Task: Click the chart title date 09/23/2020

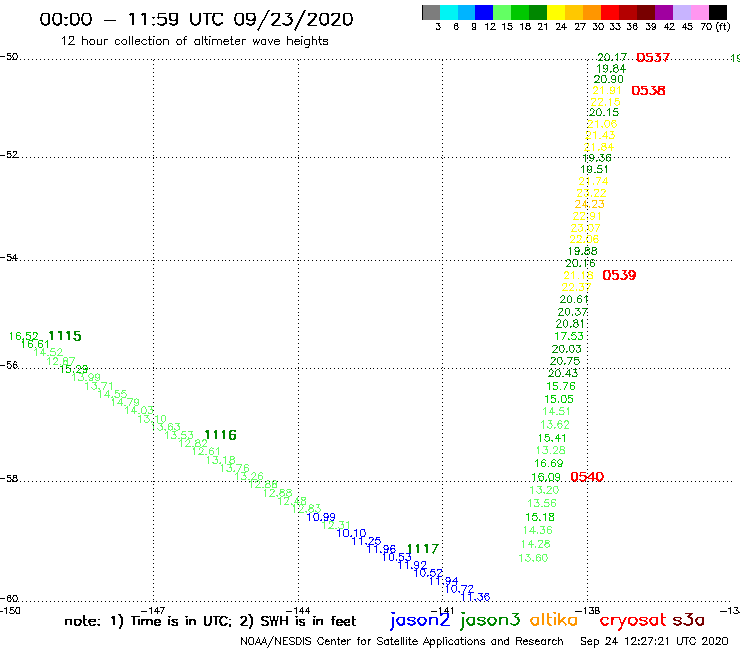Action: point(293,20)
